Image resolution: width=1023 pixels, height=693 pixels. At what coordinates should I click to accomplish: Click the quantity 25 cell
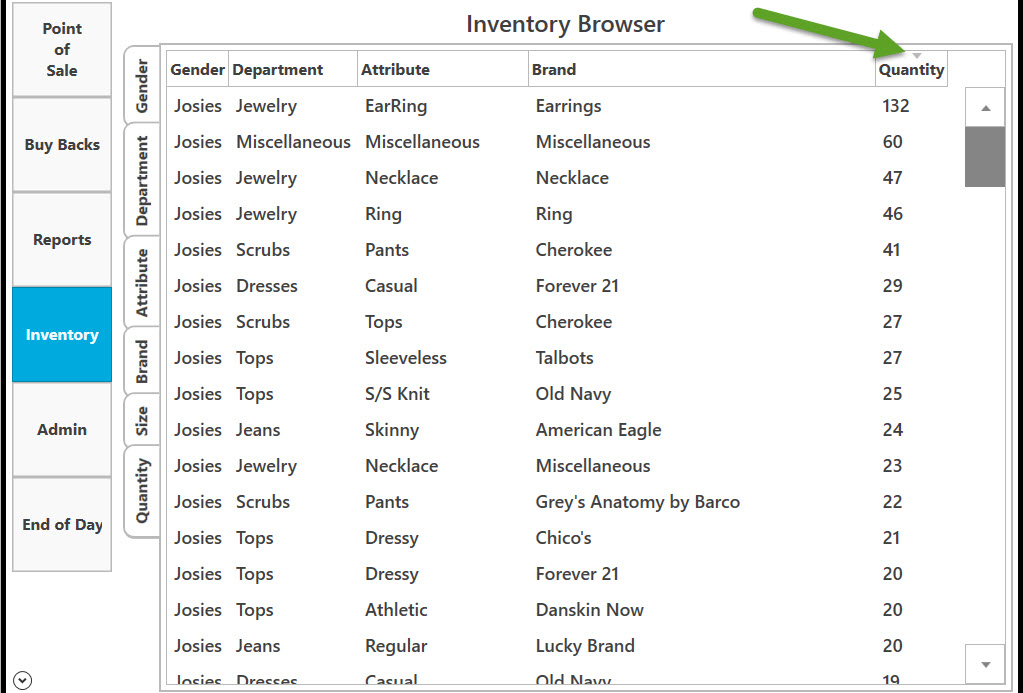893,393
